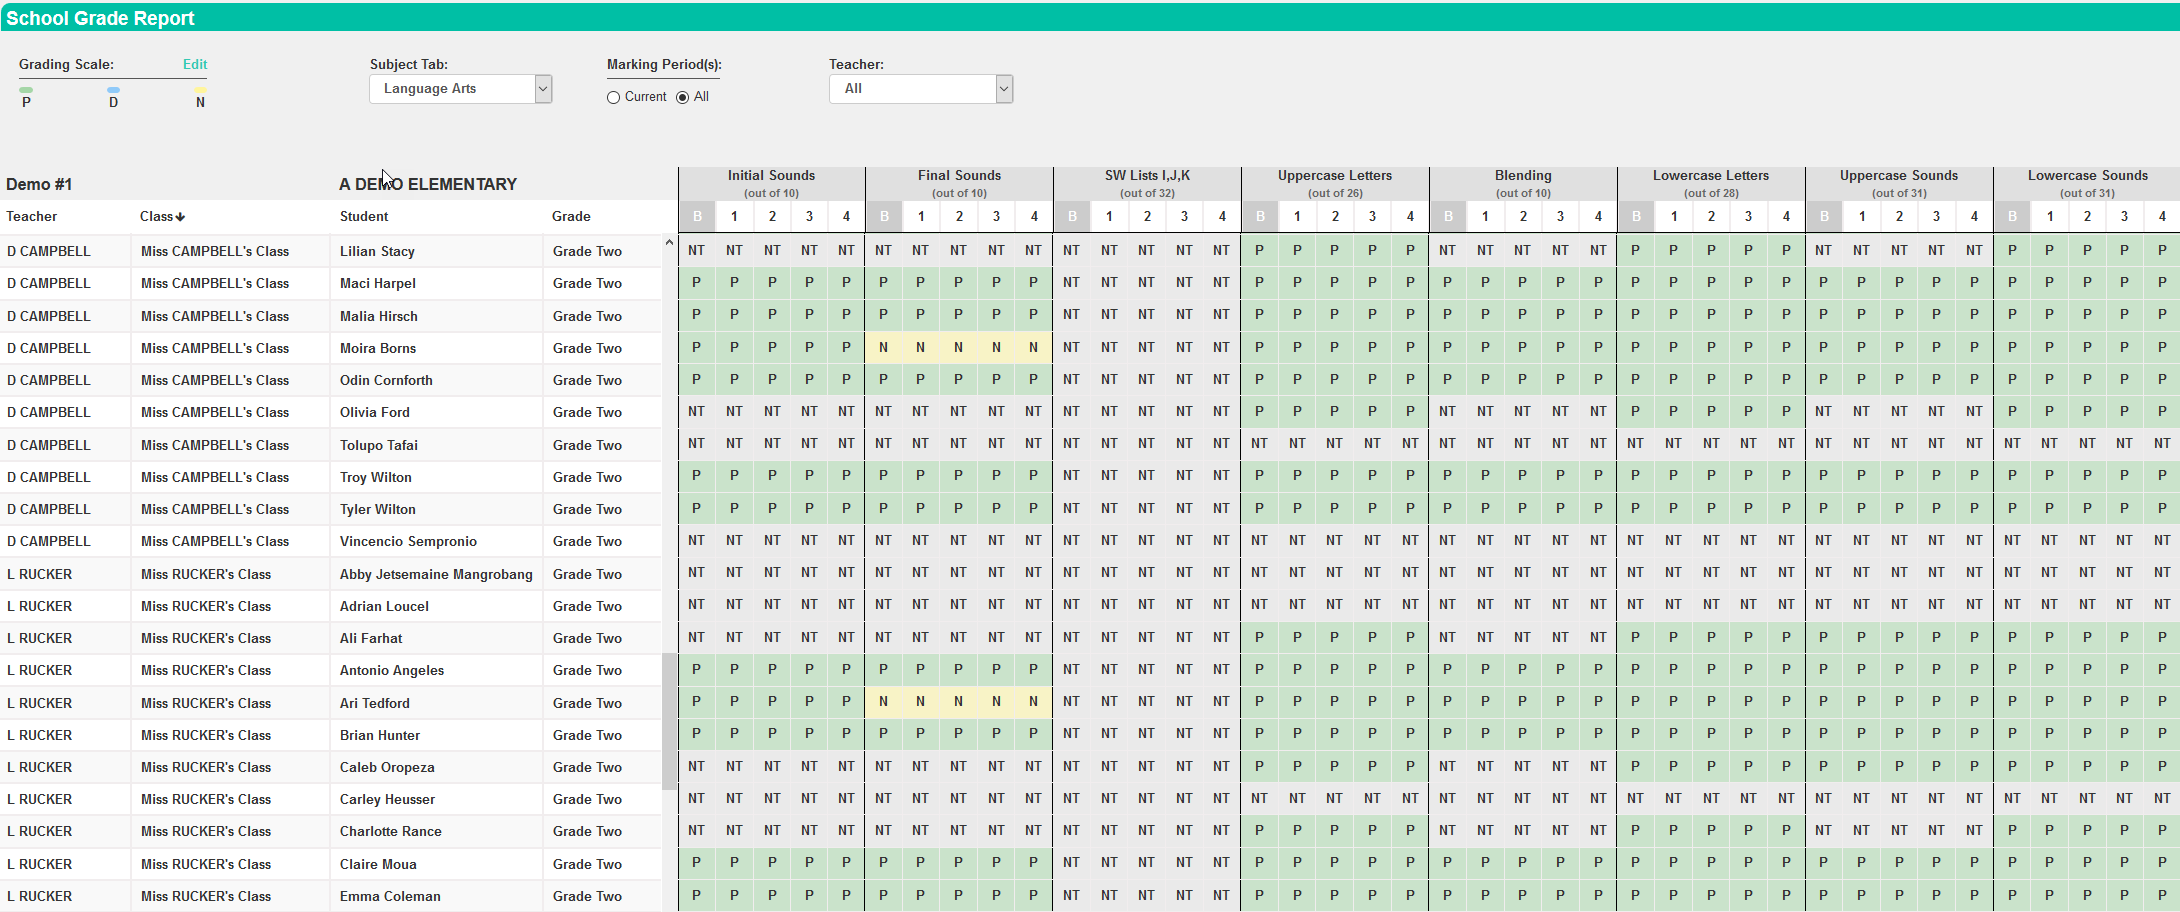Viewport: 2180px width, 912px height.
Task: Click the scroll up arrow of student list
Action: tap(669, 243)
